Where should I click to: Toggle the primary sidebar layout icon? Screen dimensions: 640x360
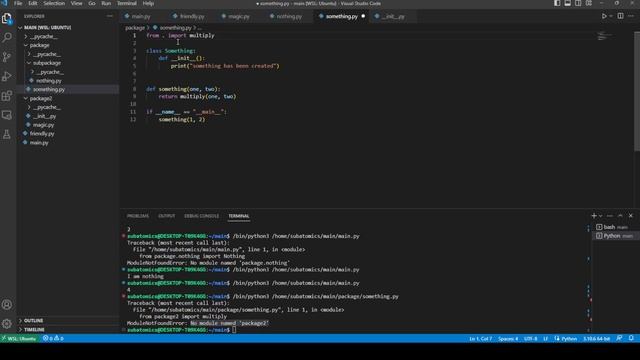click(x=557, y=3)
